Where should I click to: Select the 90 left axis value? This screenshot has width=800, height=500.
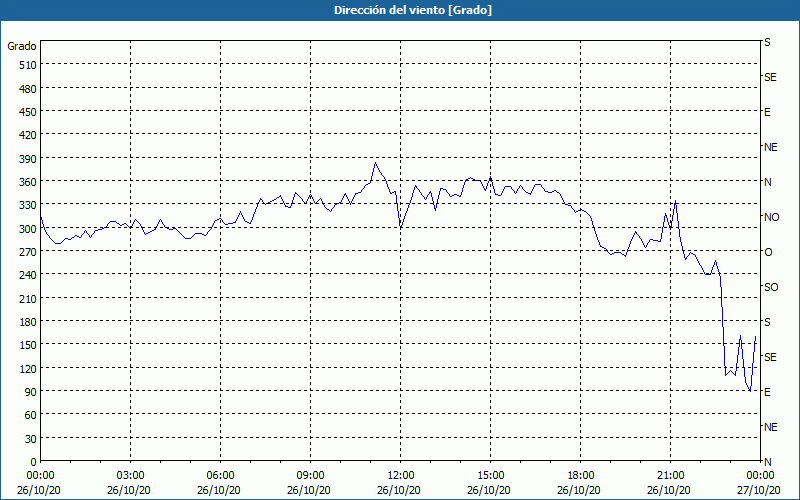click(31, 392)
